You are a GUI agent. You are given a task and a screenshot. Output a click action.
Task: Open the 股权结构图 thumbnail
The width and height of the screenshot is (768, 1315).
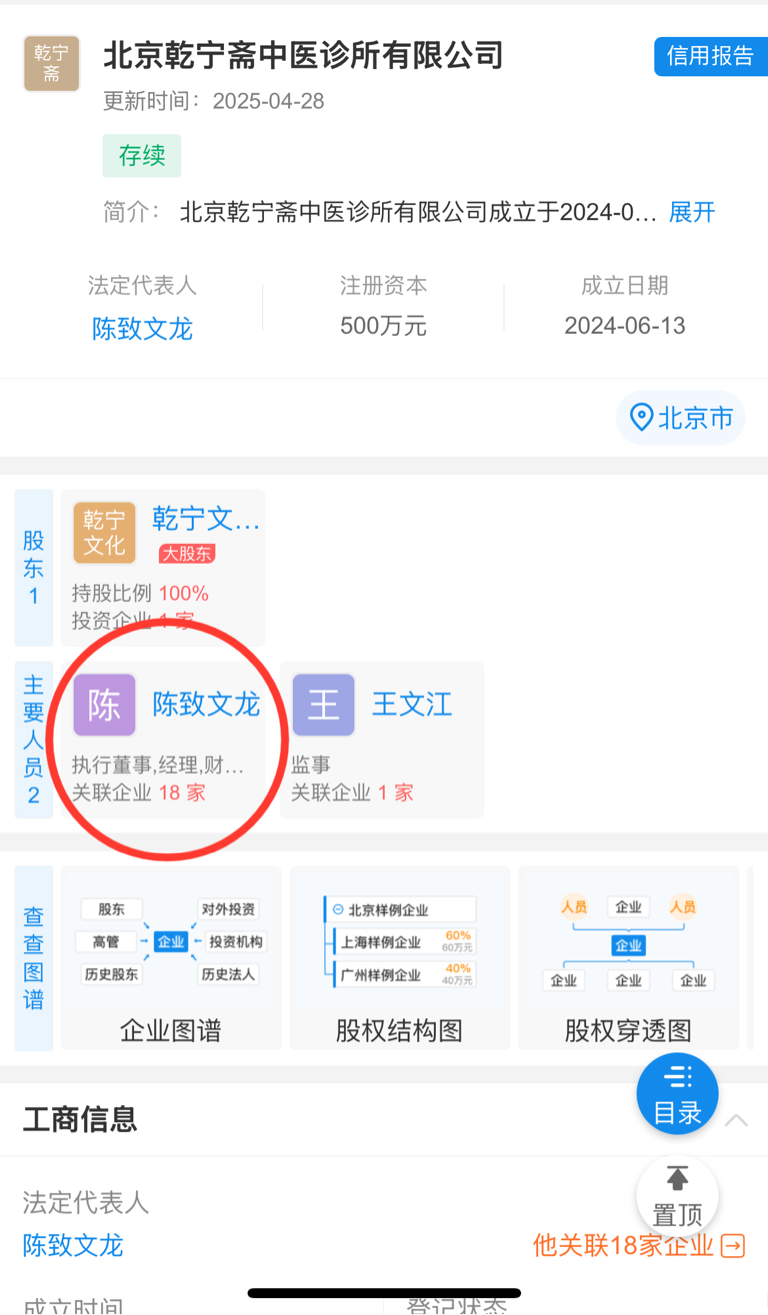400,958
